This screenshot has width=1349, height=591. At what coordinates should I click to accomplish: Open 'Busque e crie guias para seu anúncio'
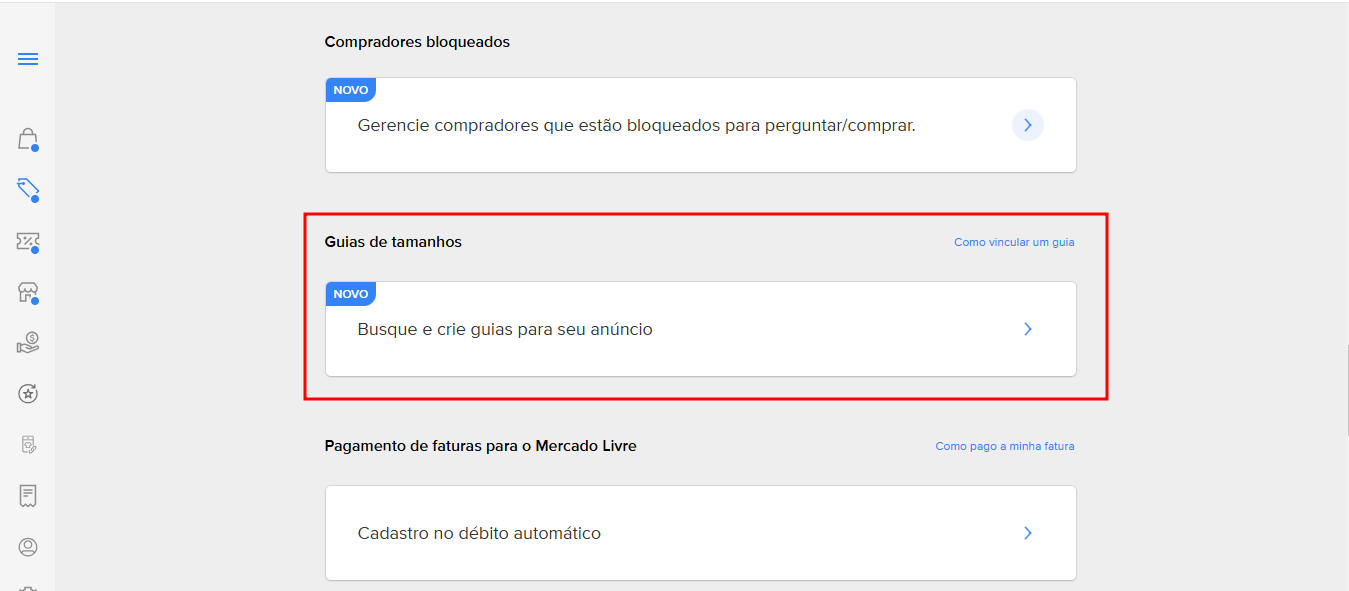(505, 329)
